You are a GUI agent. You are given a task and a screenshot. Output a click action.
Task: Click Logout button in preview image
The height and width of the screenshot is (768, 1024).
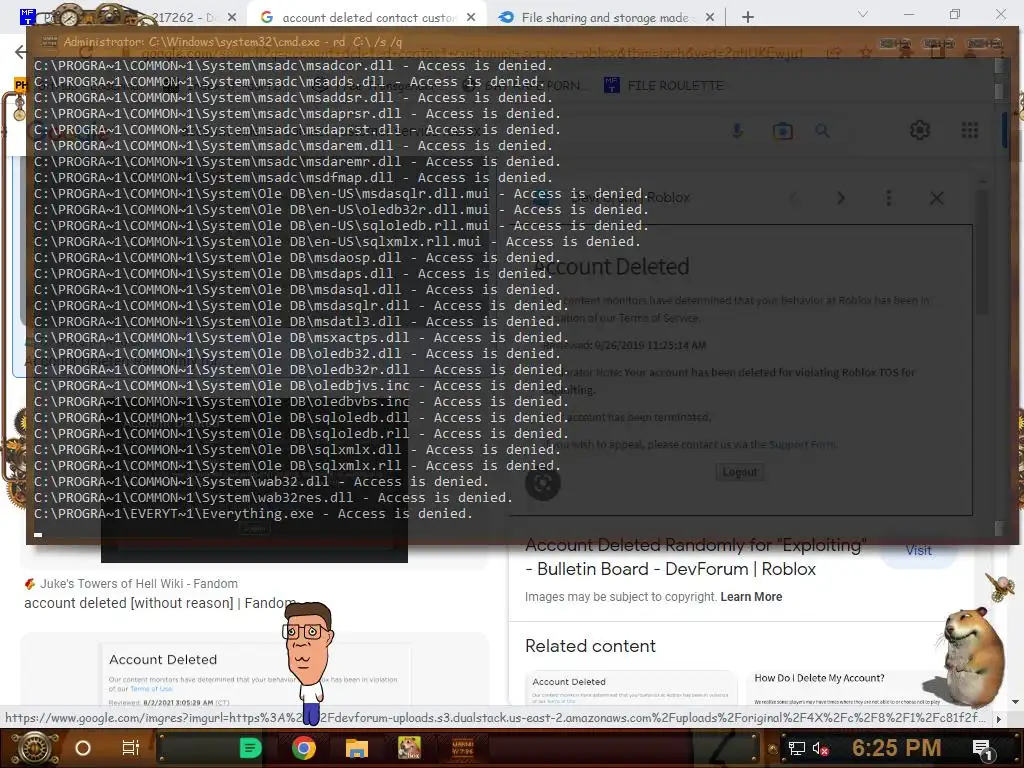739,472
